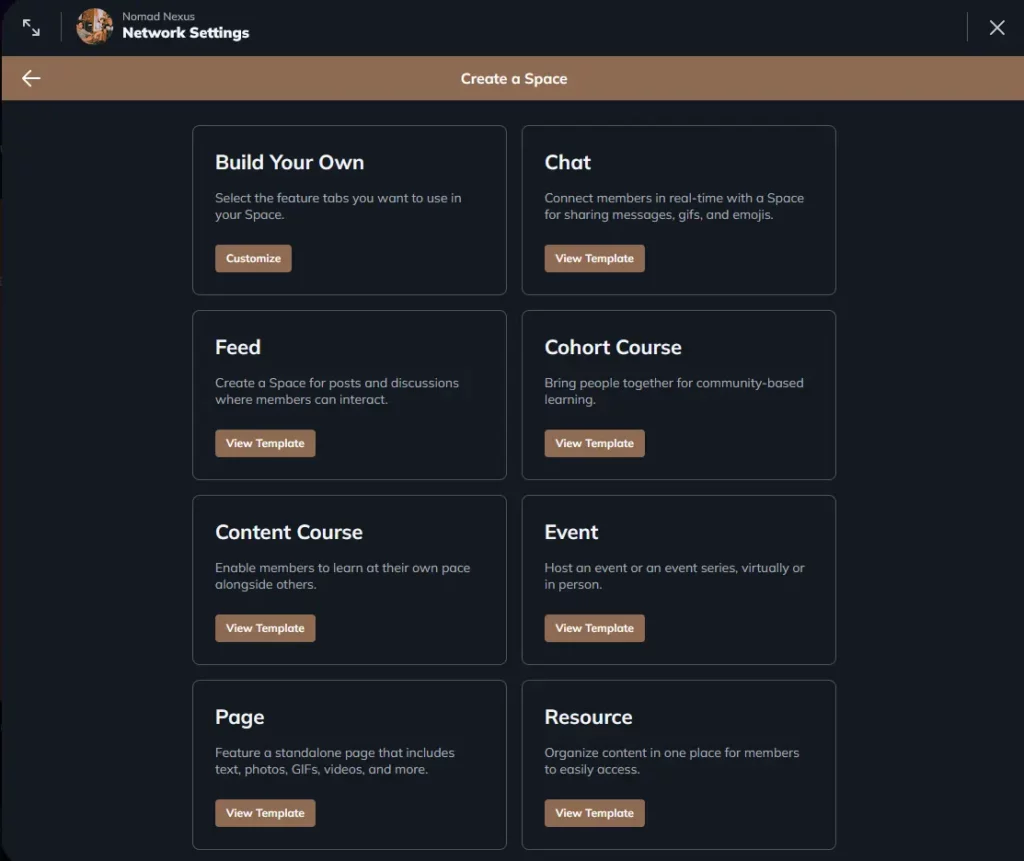View the Page space template
The height and width of the screenshot is (861, 1024).
pos(265,813)
